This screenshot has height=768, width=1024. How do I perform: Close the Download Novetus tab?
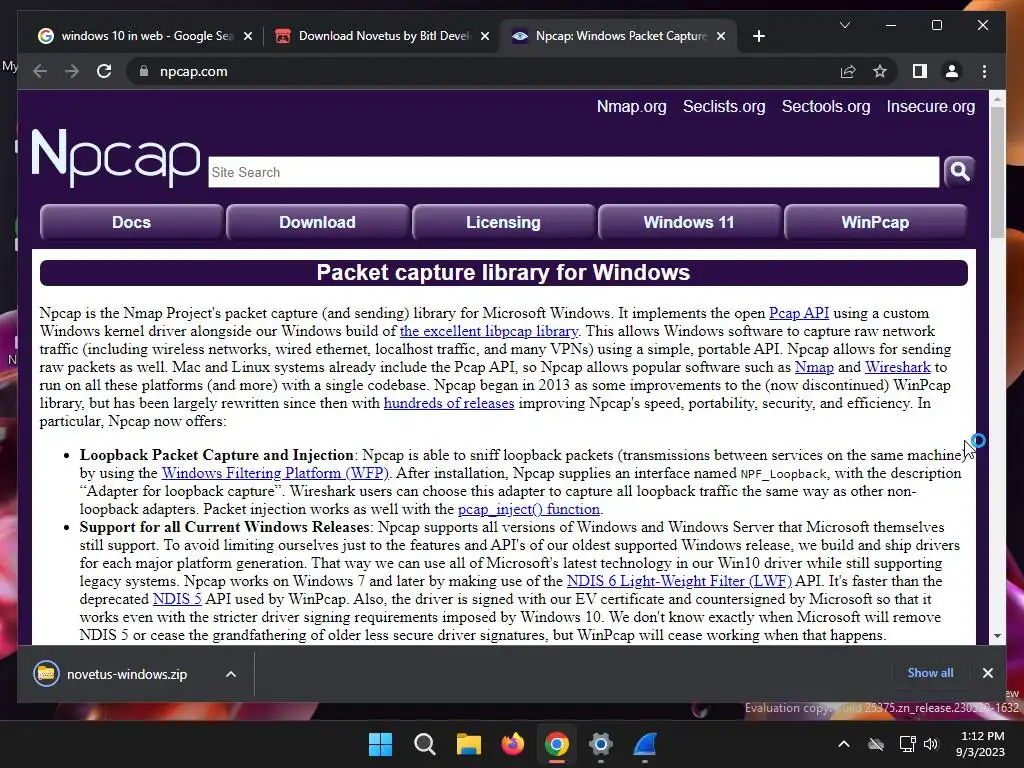(x=485, y=37)
